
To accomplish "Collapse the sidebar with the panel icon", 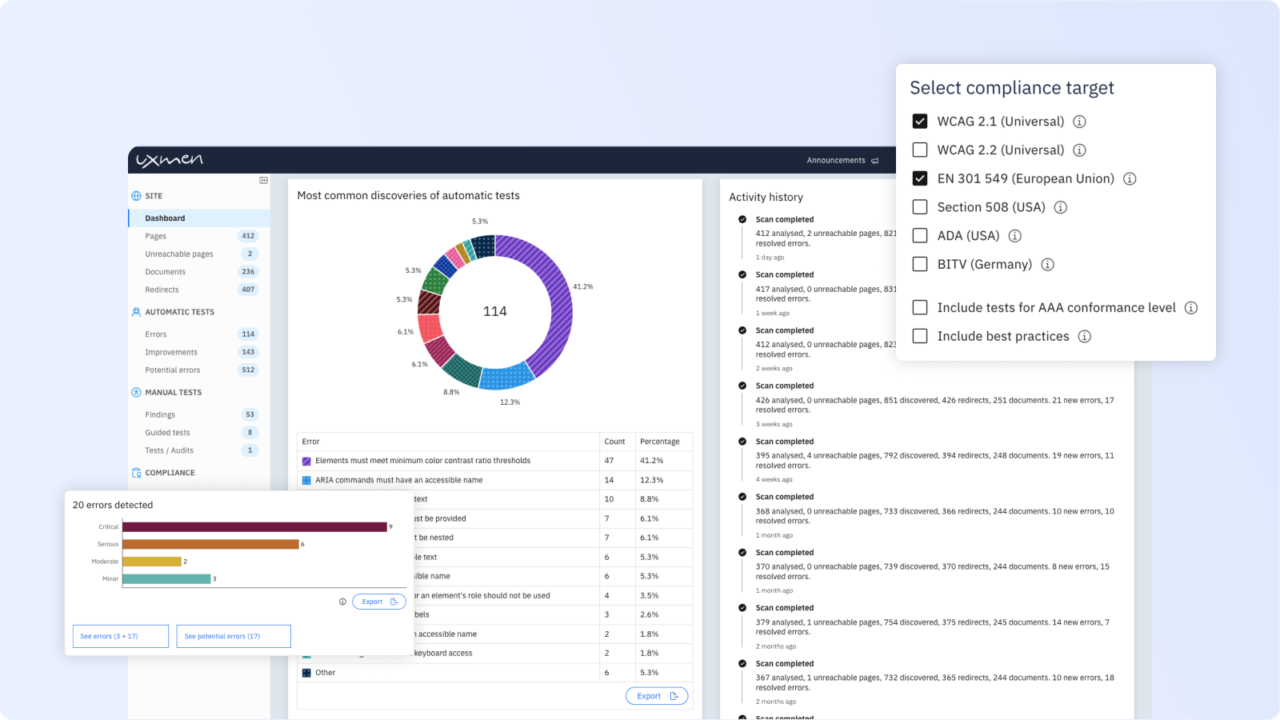I will [x=263, y=179].
